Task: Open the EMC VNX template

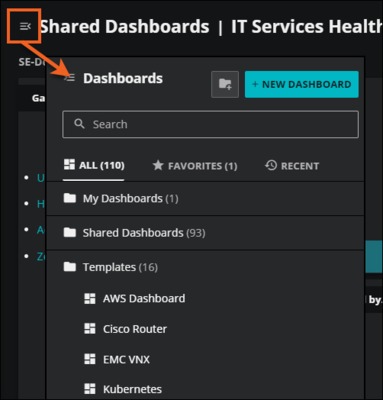Action: coord(126,359)
